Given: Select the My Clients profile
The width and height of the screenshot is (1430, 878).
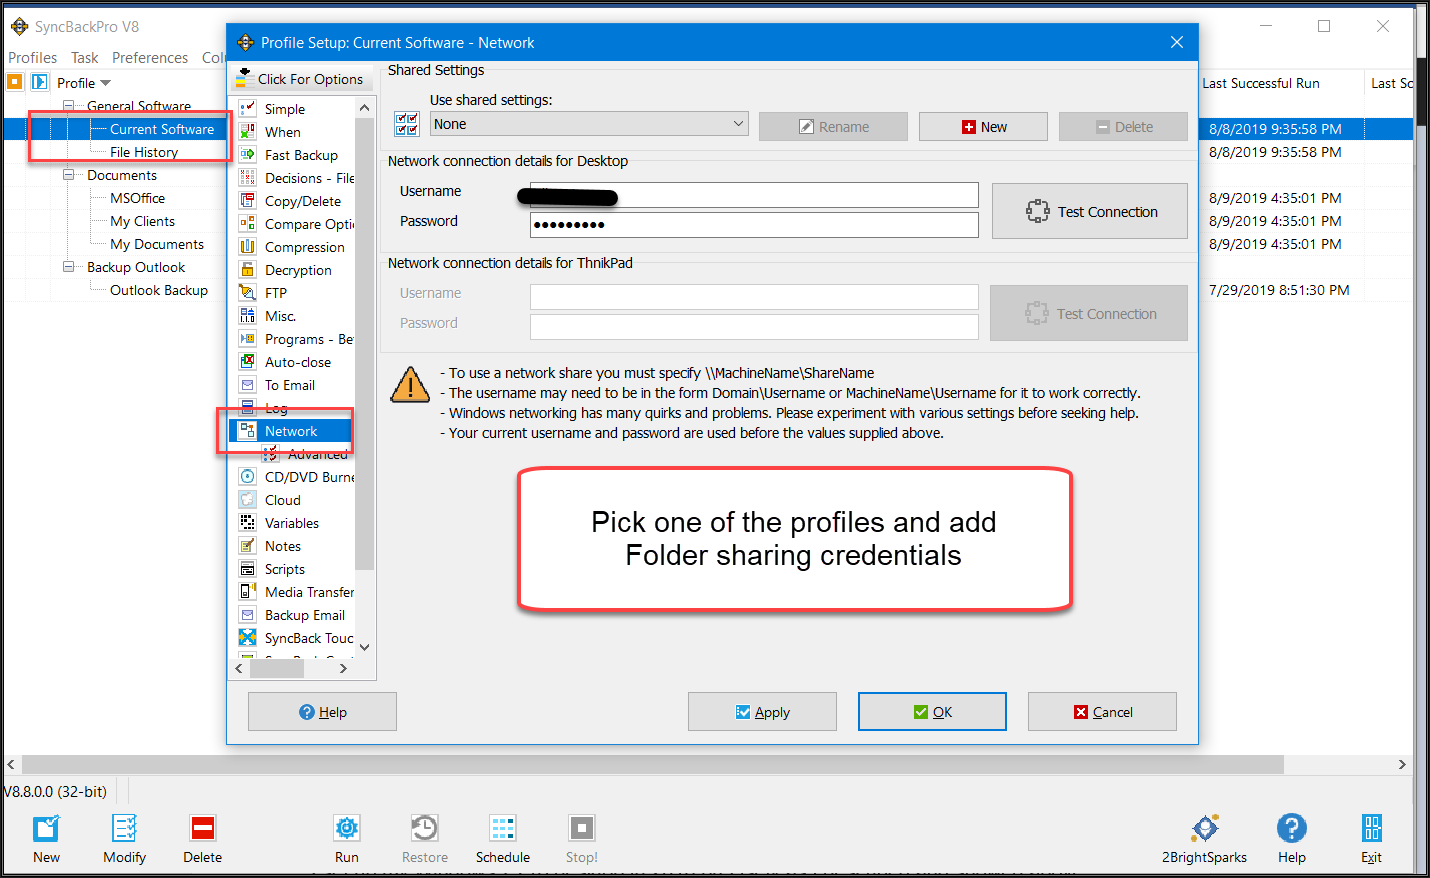Looking at the screenshot, I should click(x=142, y=221).
